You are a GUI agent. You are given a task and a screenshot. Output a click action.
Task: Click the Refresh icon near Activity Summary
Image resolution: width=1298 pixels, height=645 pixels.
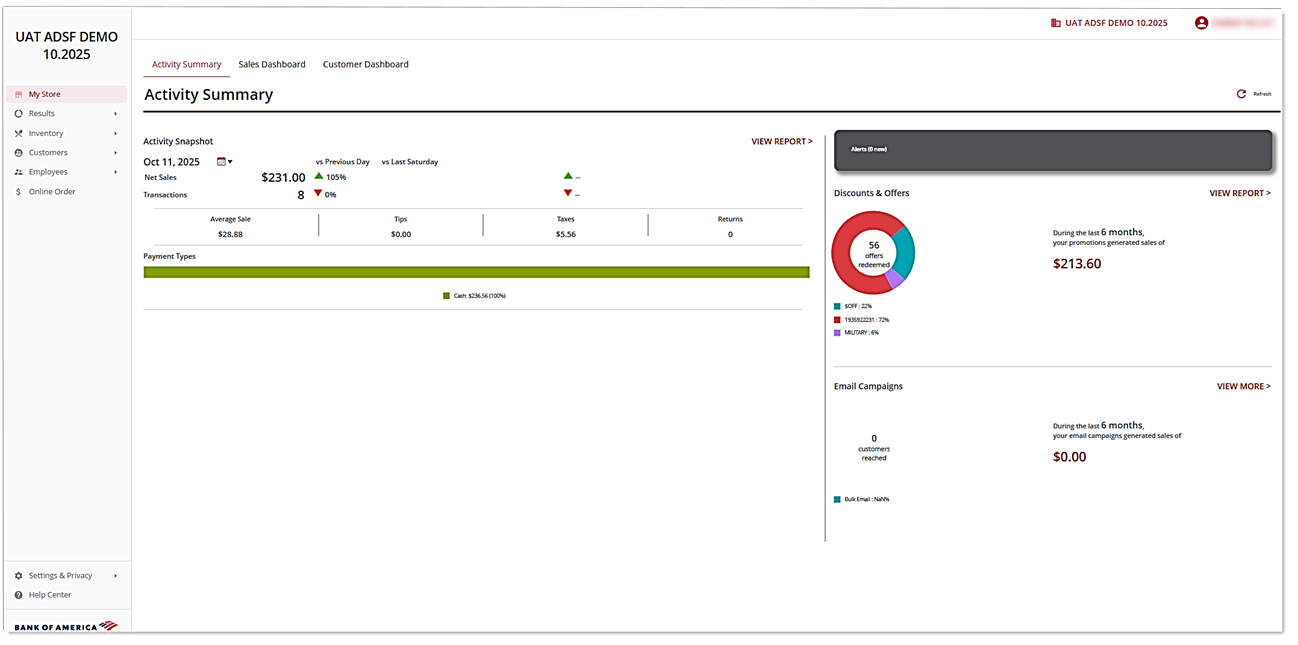coord(1240,91)
